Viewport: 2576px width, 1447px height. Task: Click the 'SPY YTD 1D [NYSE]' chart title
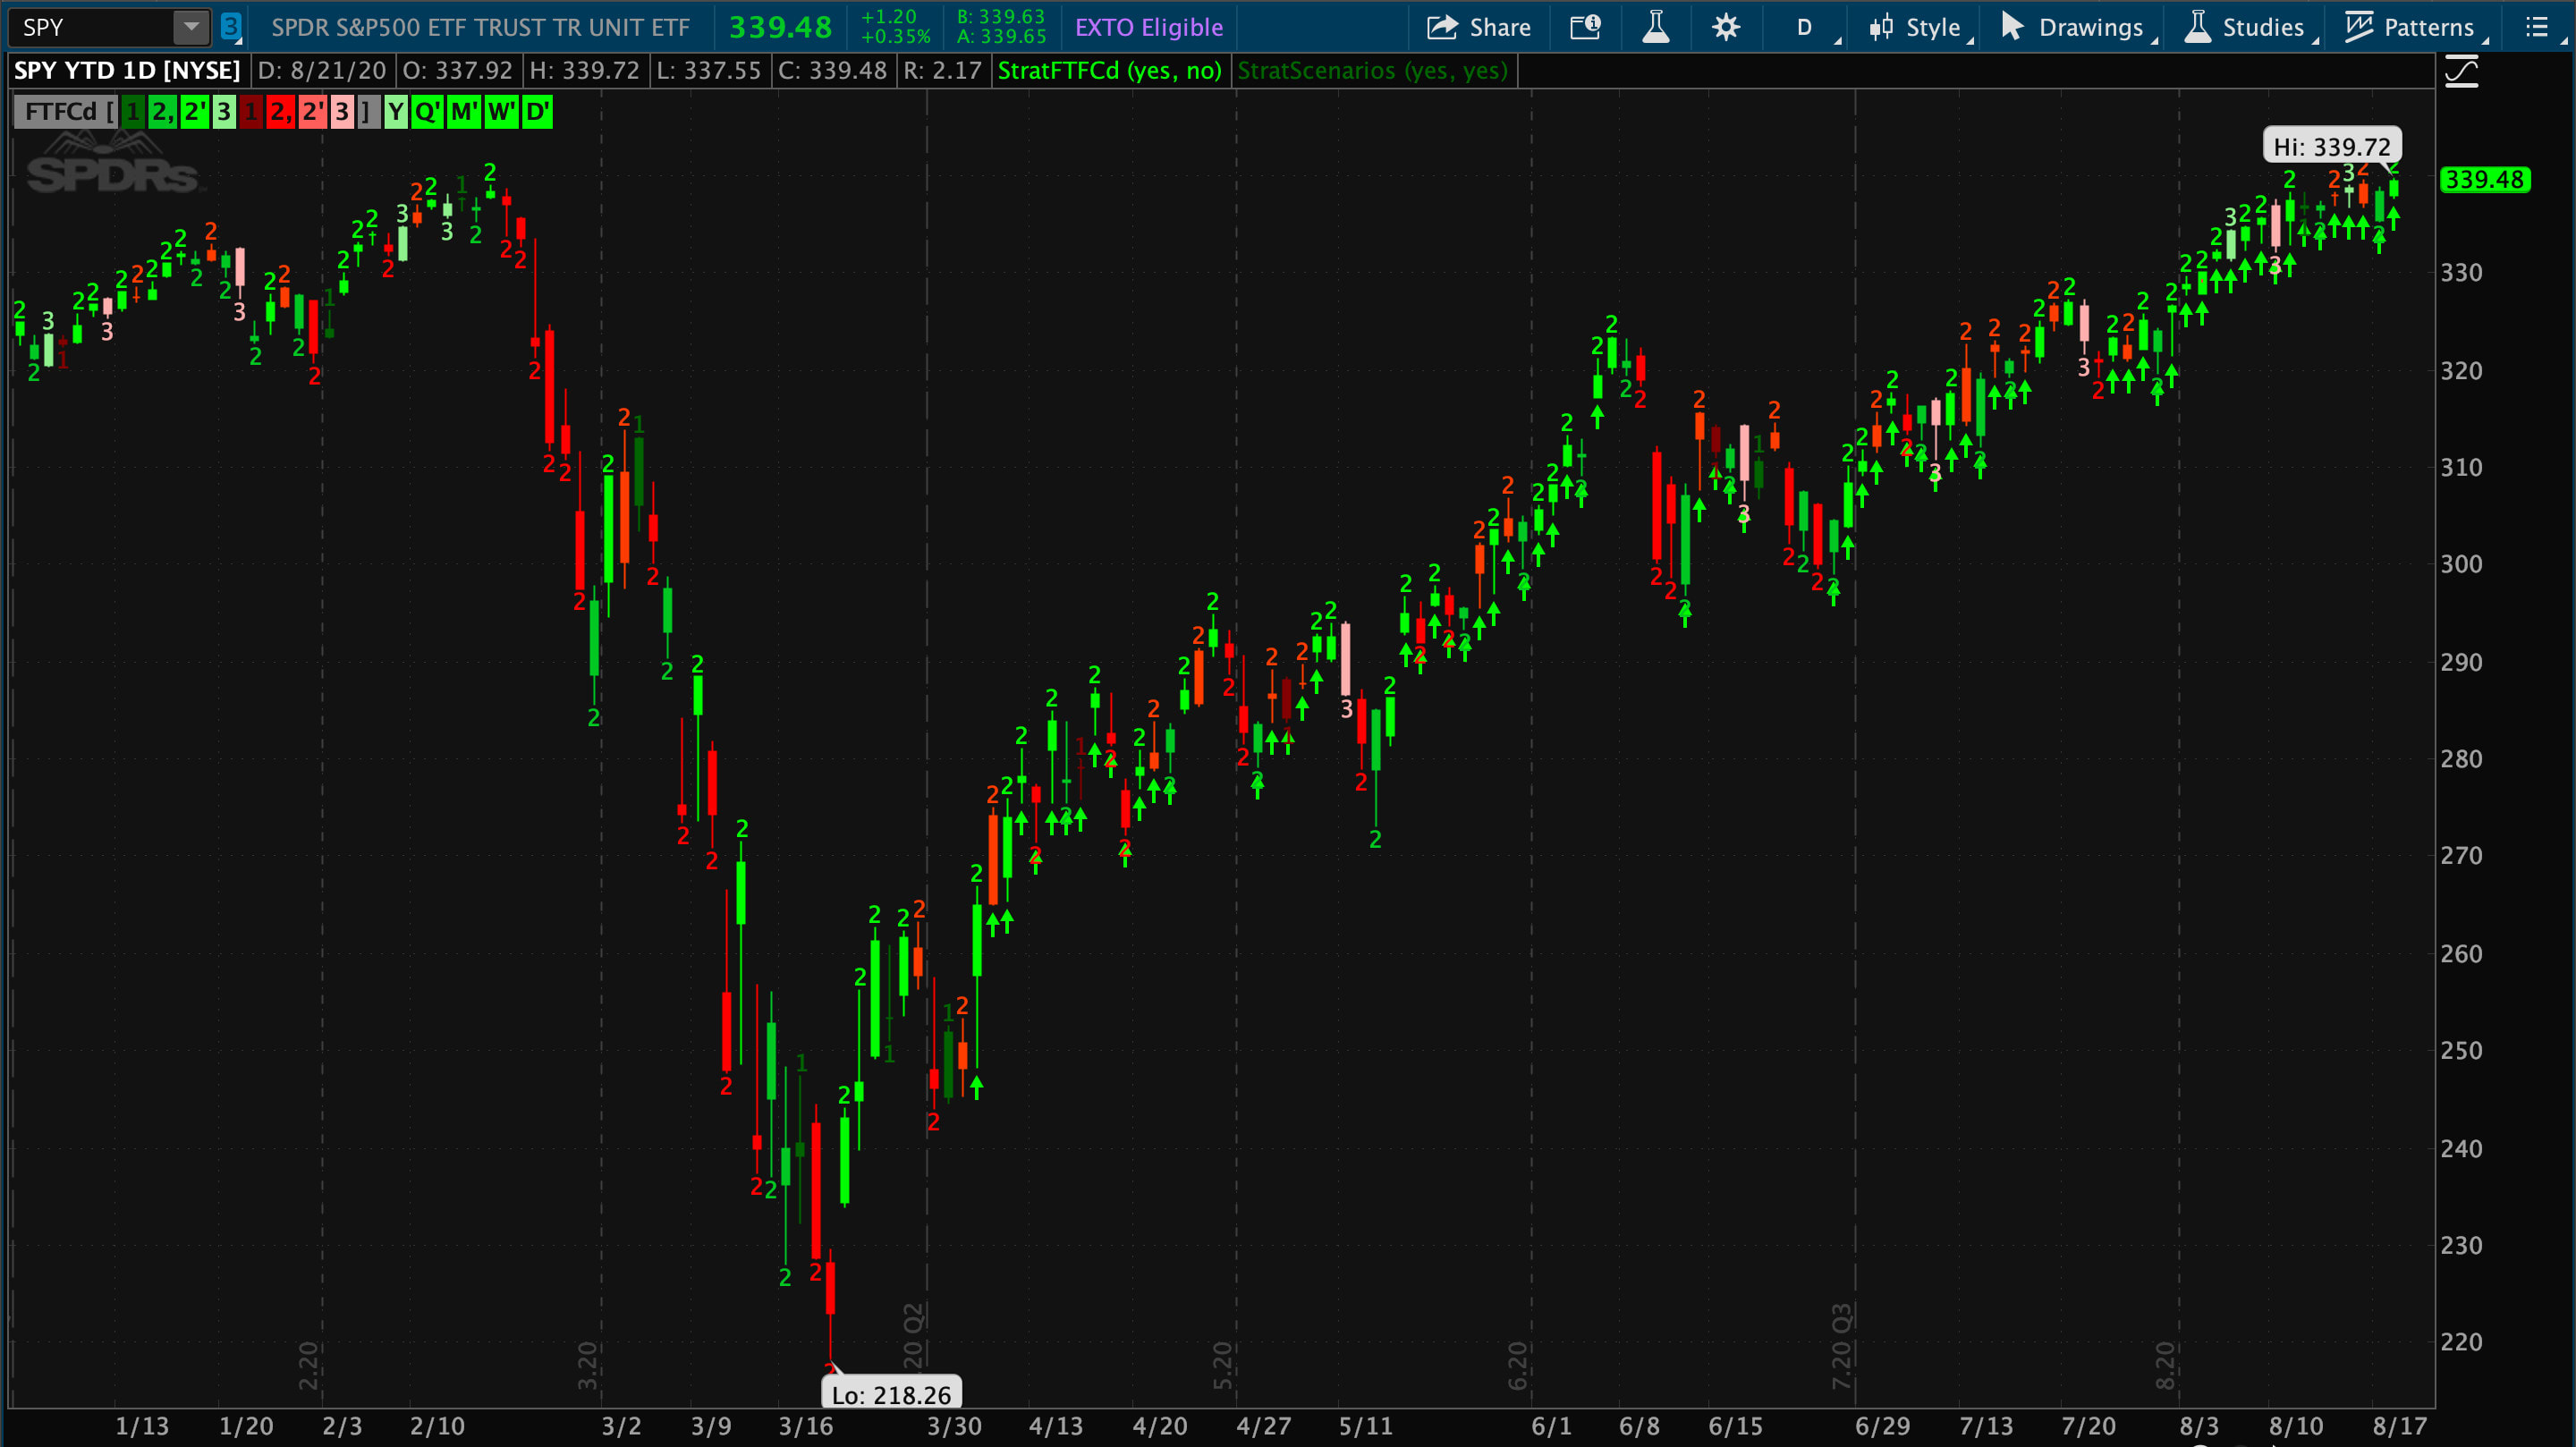tap(127, 71)
